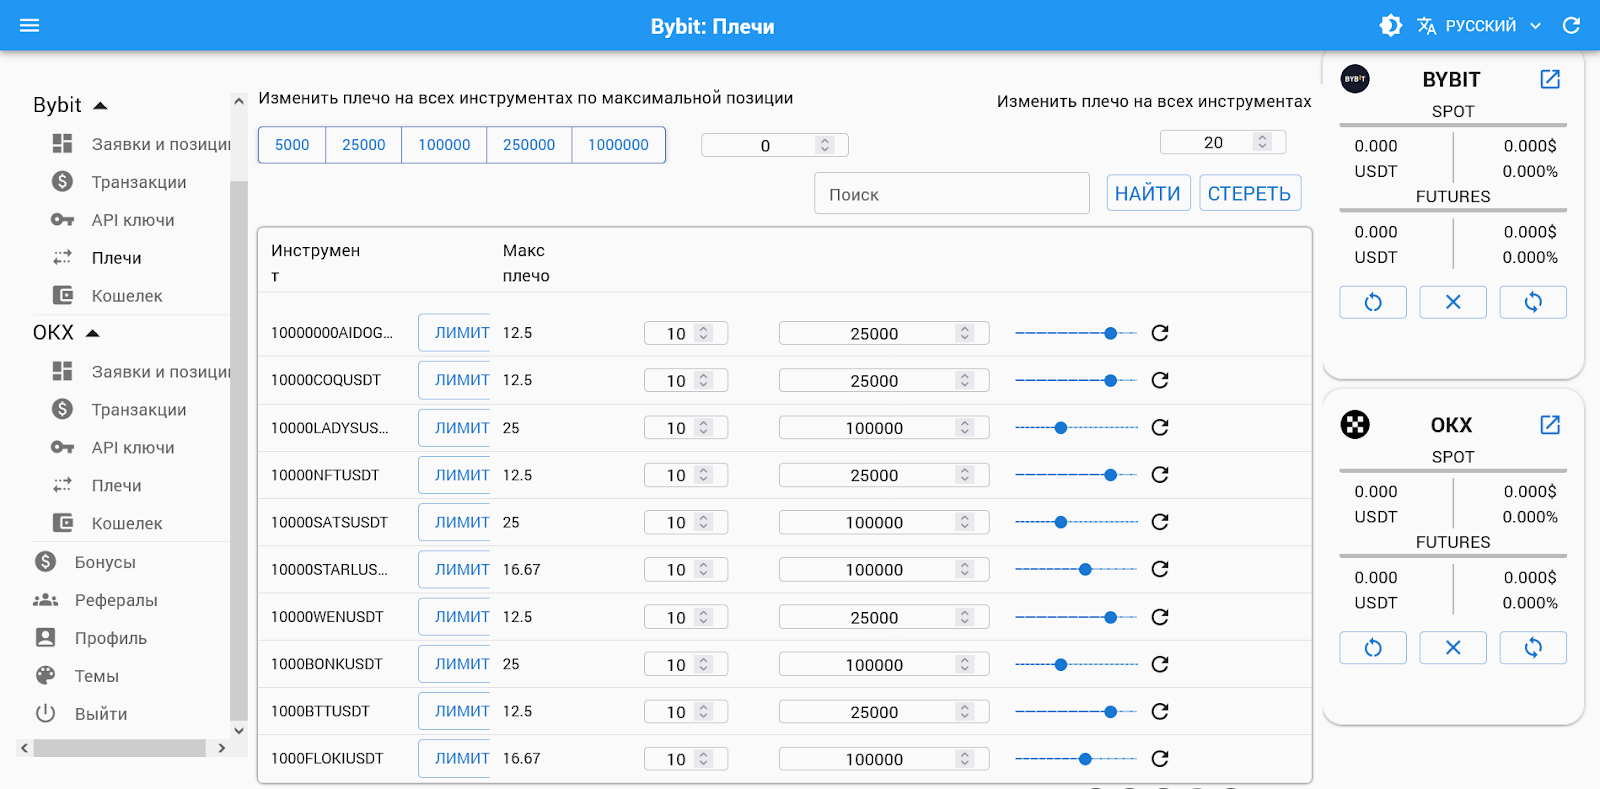Screen dimensions: 1600x789
Task: Reset row 10000NFTUSDT with refresh icon
Action: 1160,475
